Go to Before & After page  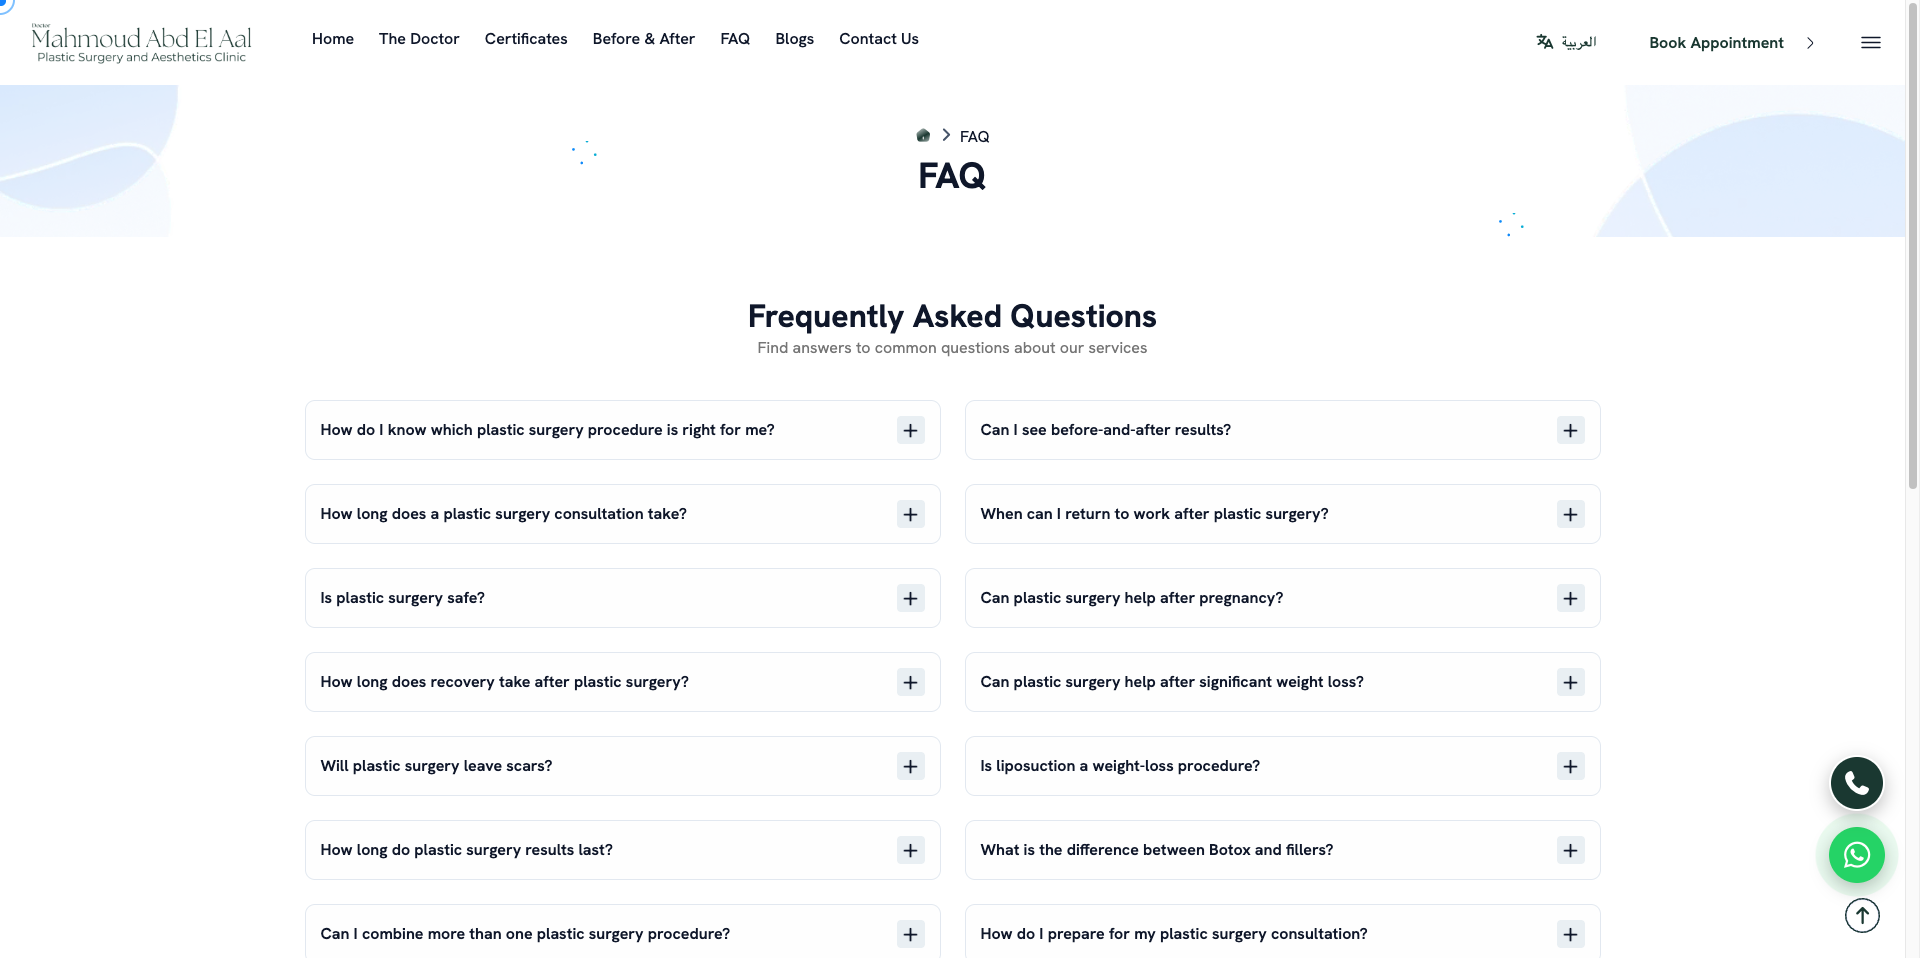tap(643, 39)
